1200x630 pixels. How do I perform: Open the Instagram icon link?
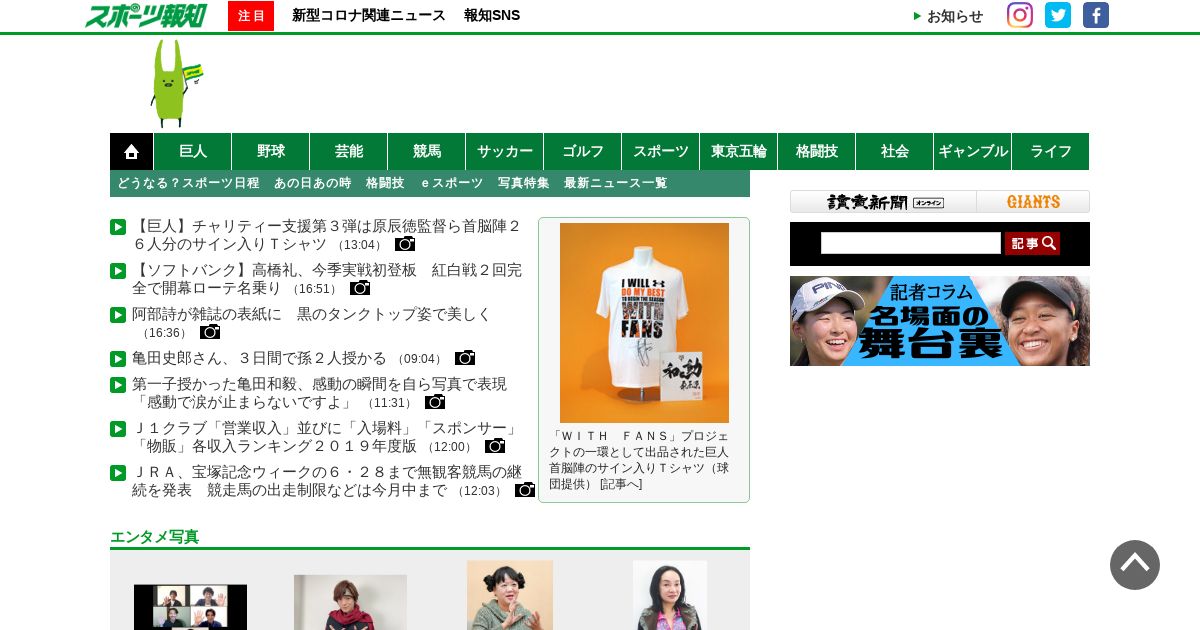point(1020,15)
